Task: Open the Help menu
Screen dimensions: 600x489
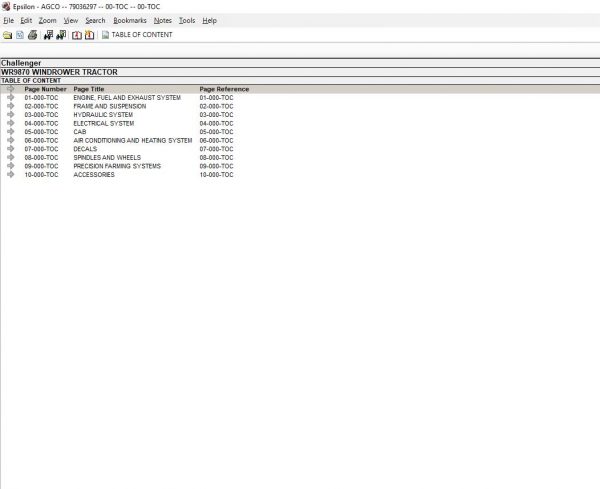Action: [x=209, y=21]
